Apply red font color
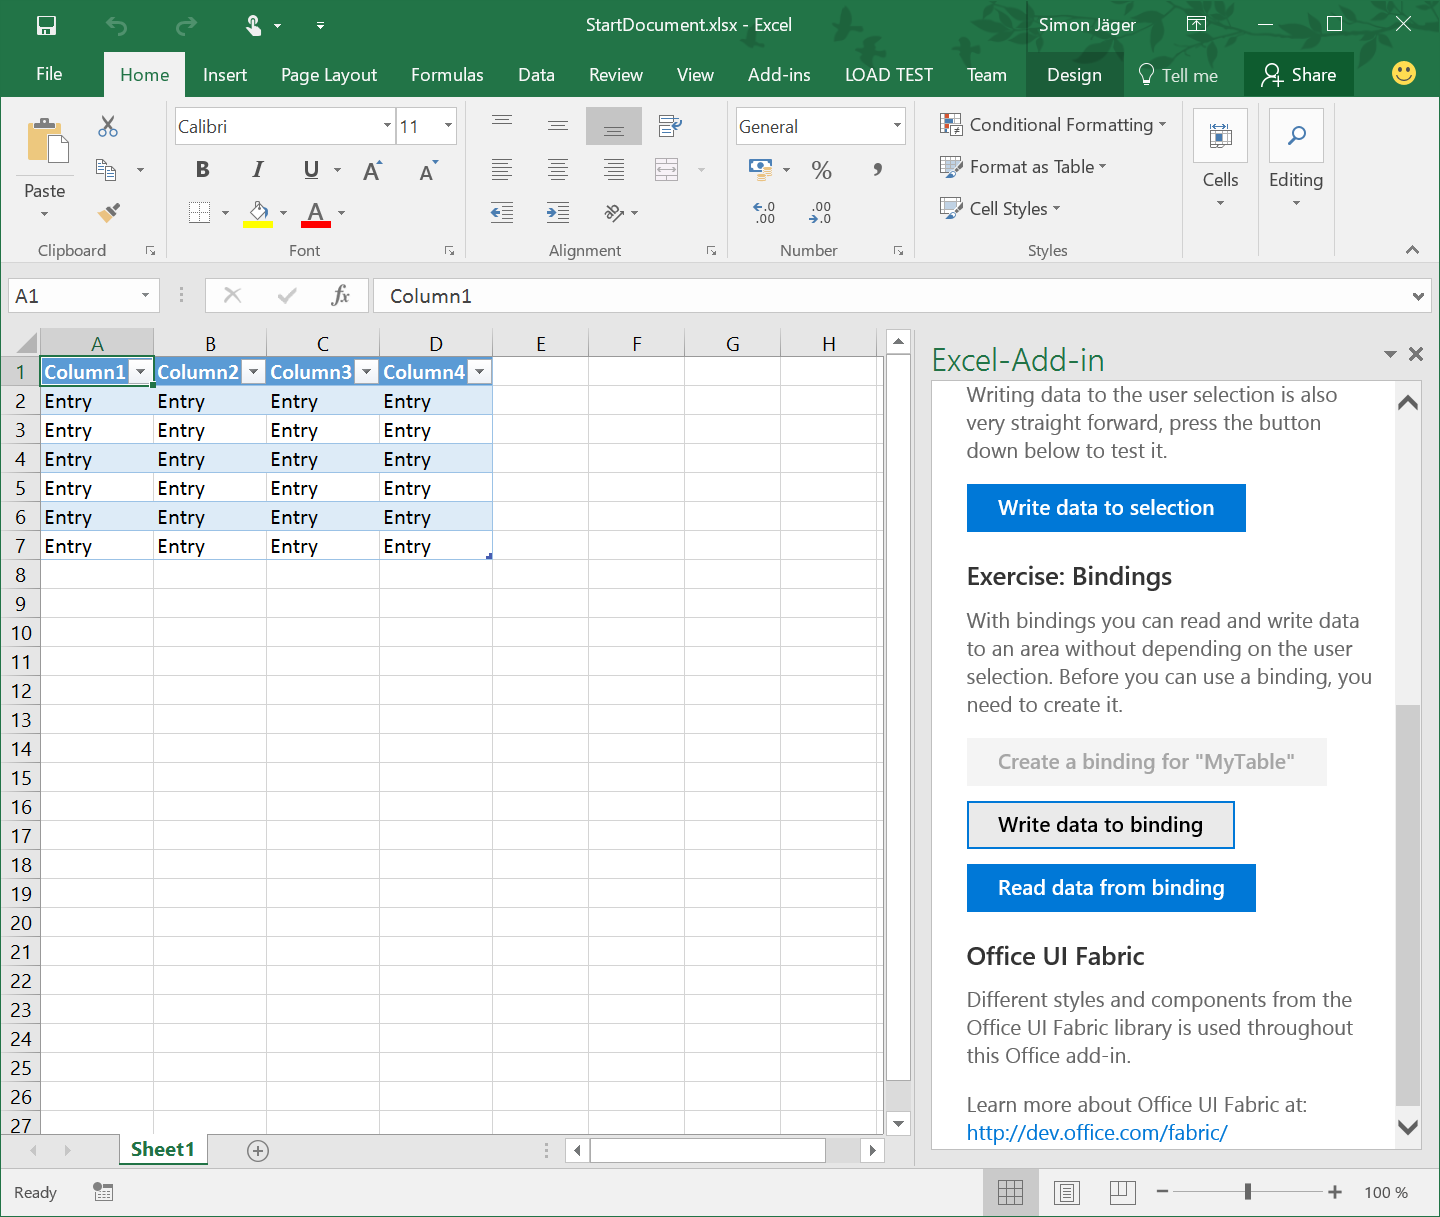The image size is (1440, 1217). (x=316, y=213)
